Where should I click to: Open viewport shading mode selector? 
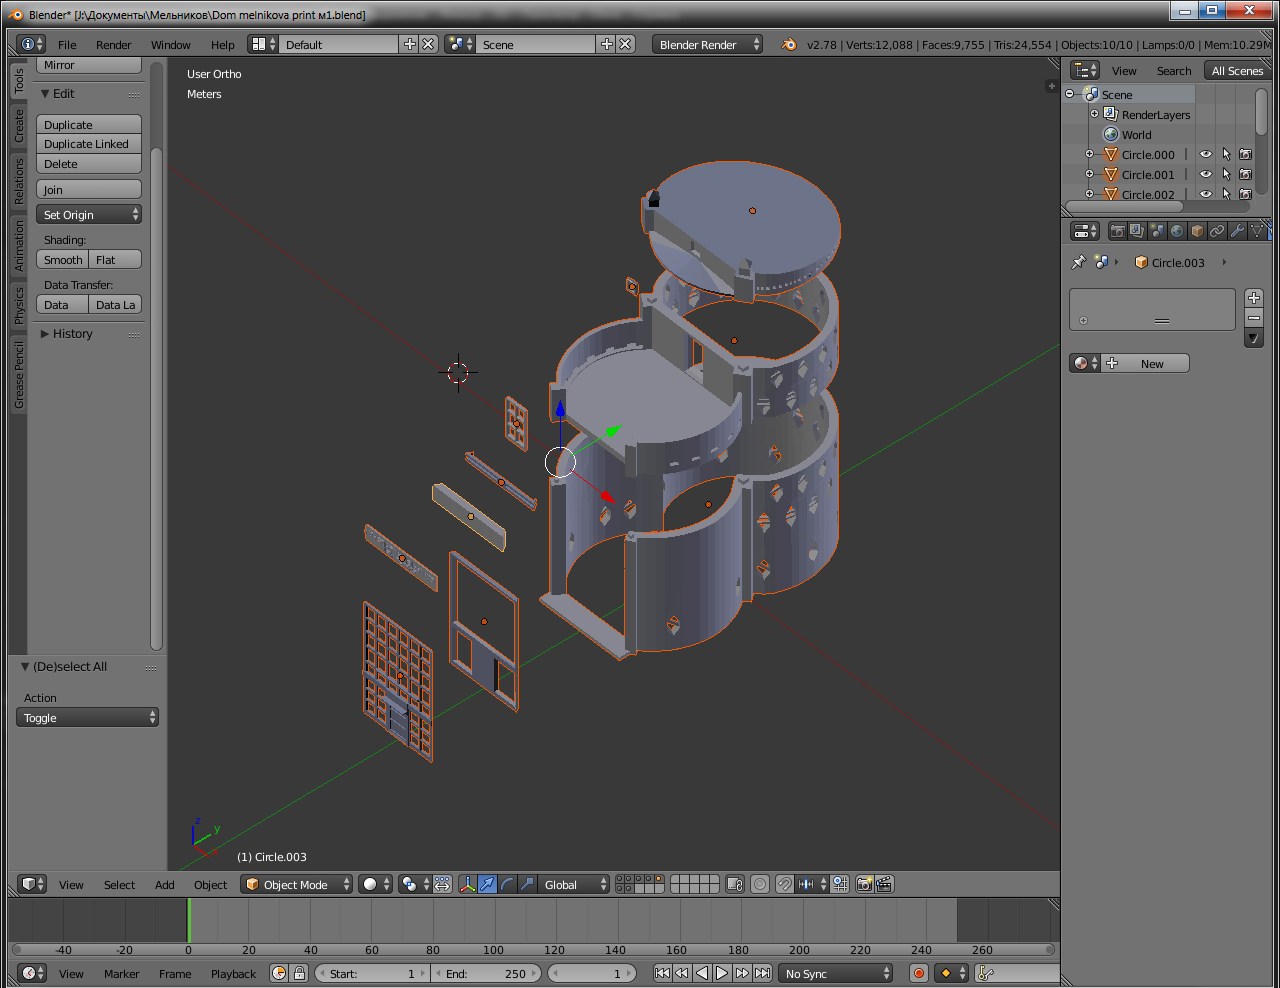click(376, 884)
